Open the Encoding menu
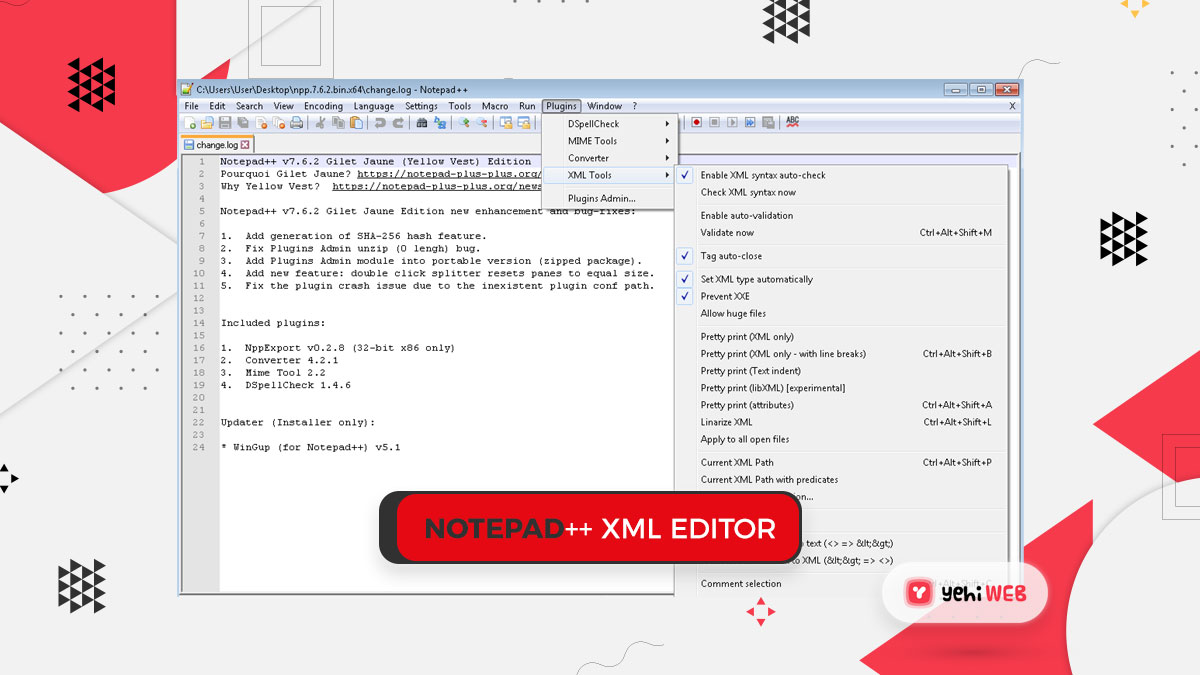The image size is (1200, 675). [x=323, y=106]
